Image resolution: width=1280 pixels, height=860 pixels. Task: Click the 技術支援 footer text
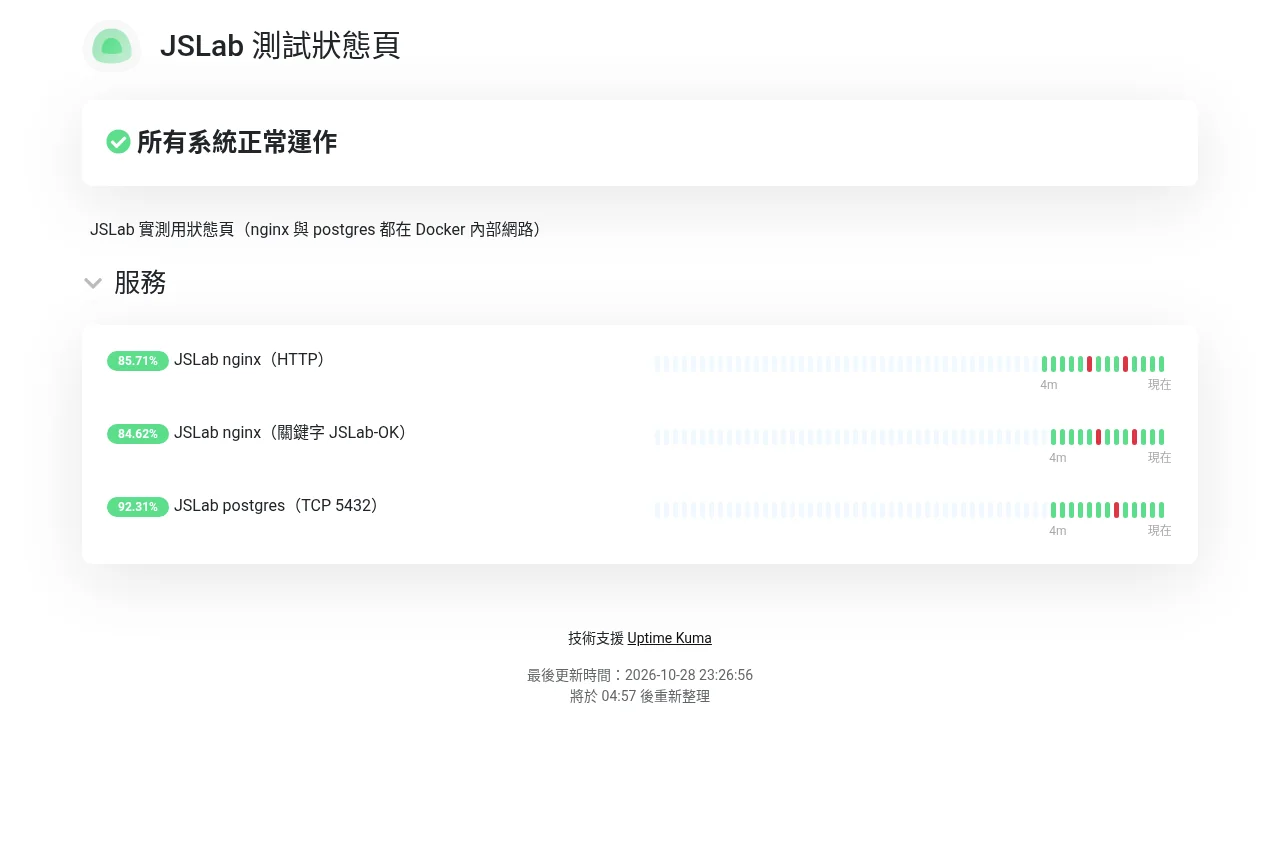point(596,638)
